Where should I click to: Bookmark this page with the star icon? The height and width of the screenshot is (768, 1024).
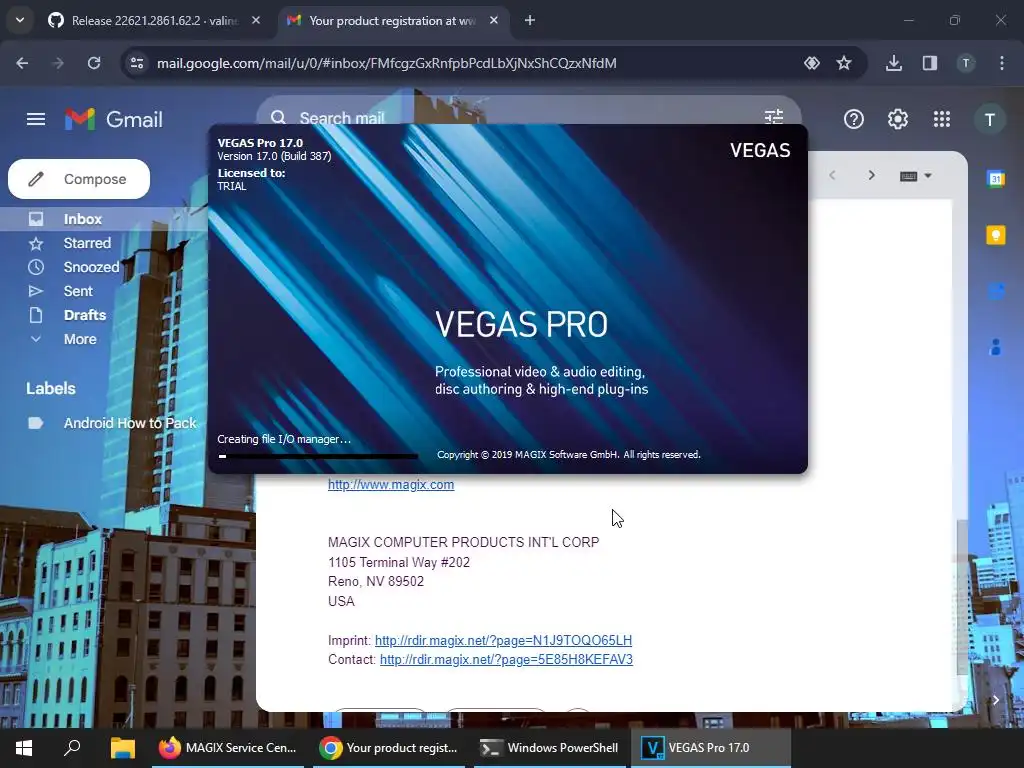click(x=844, y=63)
